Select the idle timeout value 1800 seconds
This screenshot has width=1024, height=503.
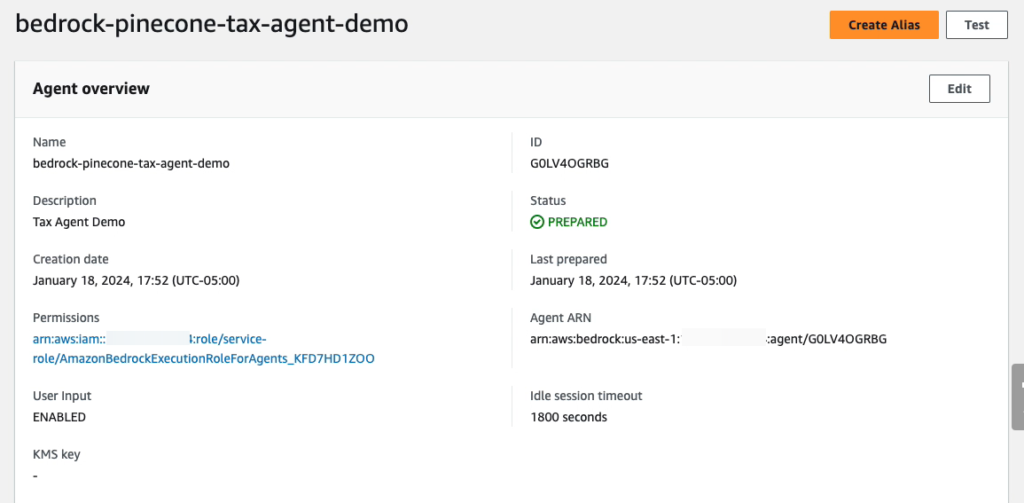point(569,417)
